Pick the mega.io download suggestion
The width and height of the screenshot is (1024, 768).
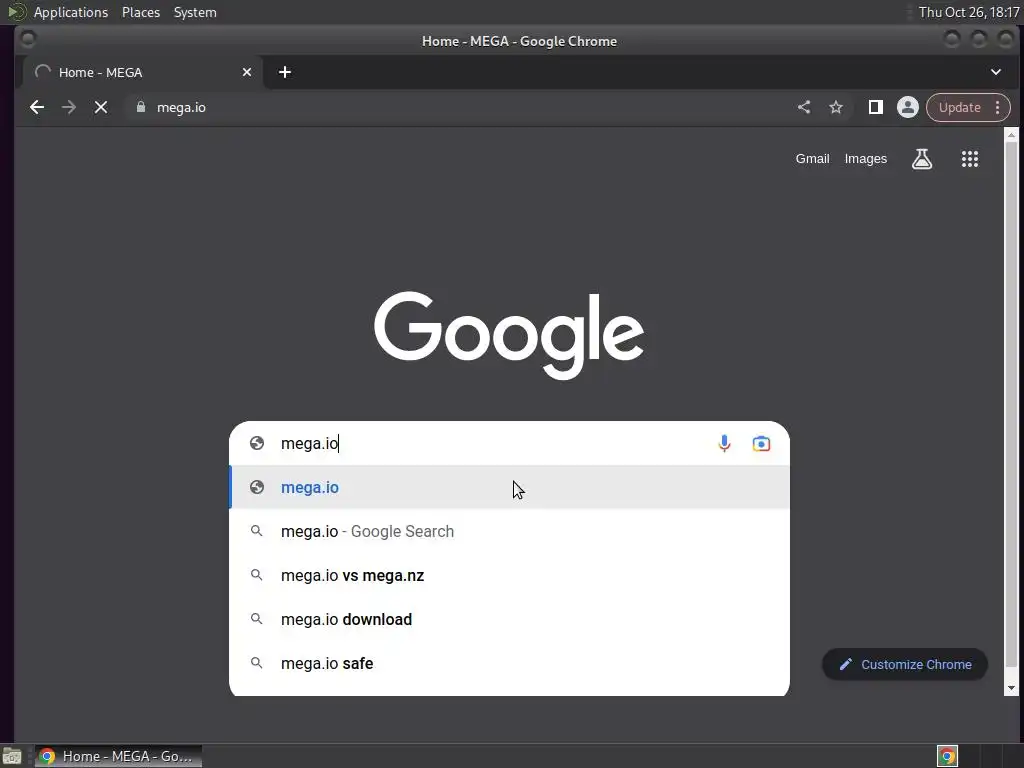pyautogui.click(x=509, y=619)
